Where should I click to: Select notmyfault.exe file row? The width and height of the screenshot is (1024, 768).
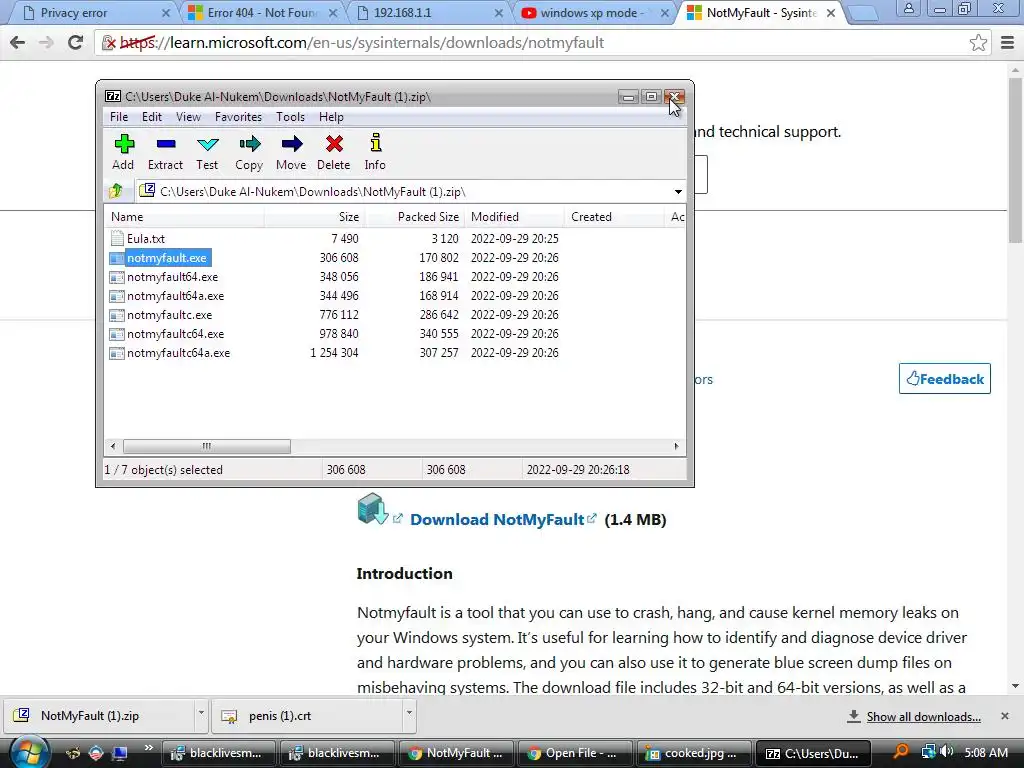[167, 257]
